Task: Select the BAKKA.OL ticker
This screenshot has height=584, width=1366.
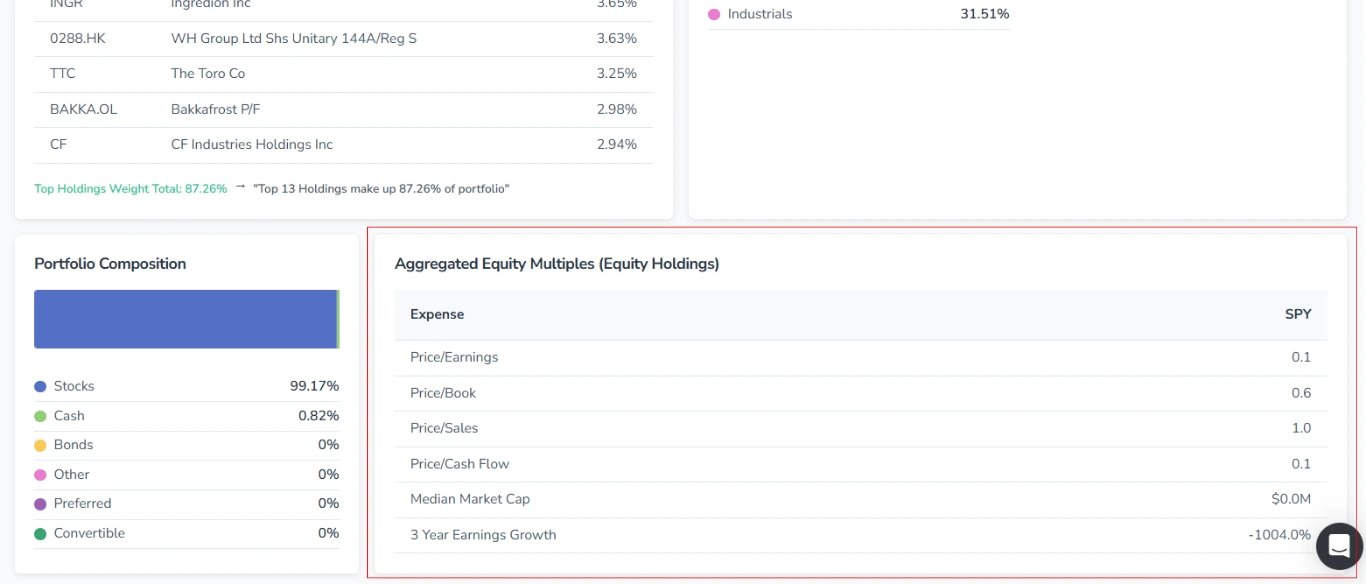Action: click(81, 109)
